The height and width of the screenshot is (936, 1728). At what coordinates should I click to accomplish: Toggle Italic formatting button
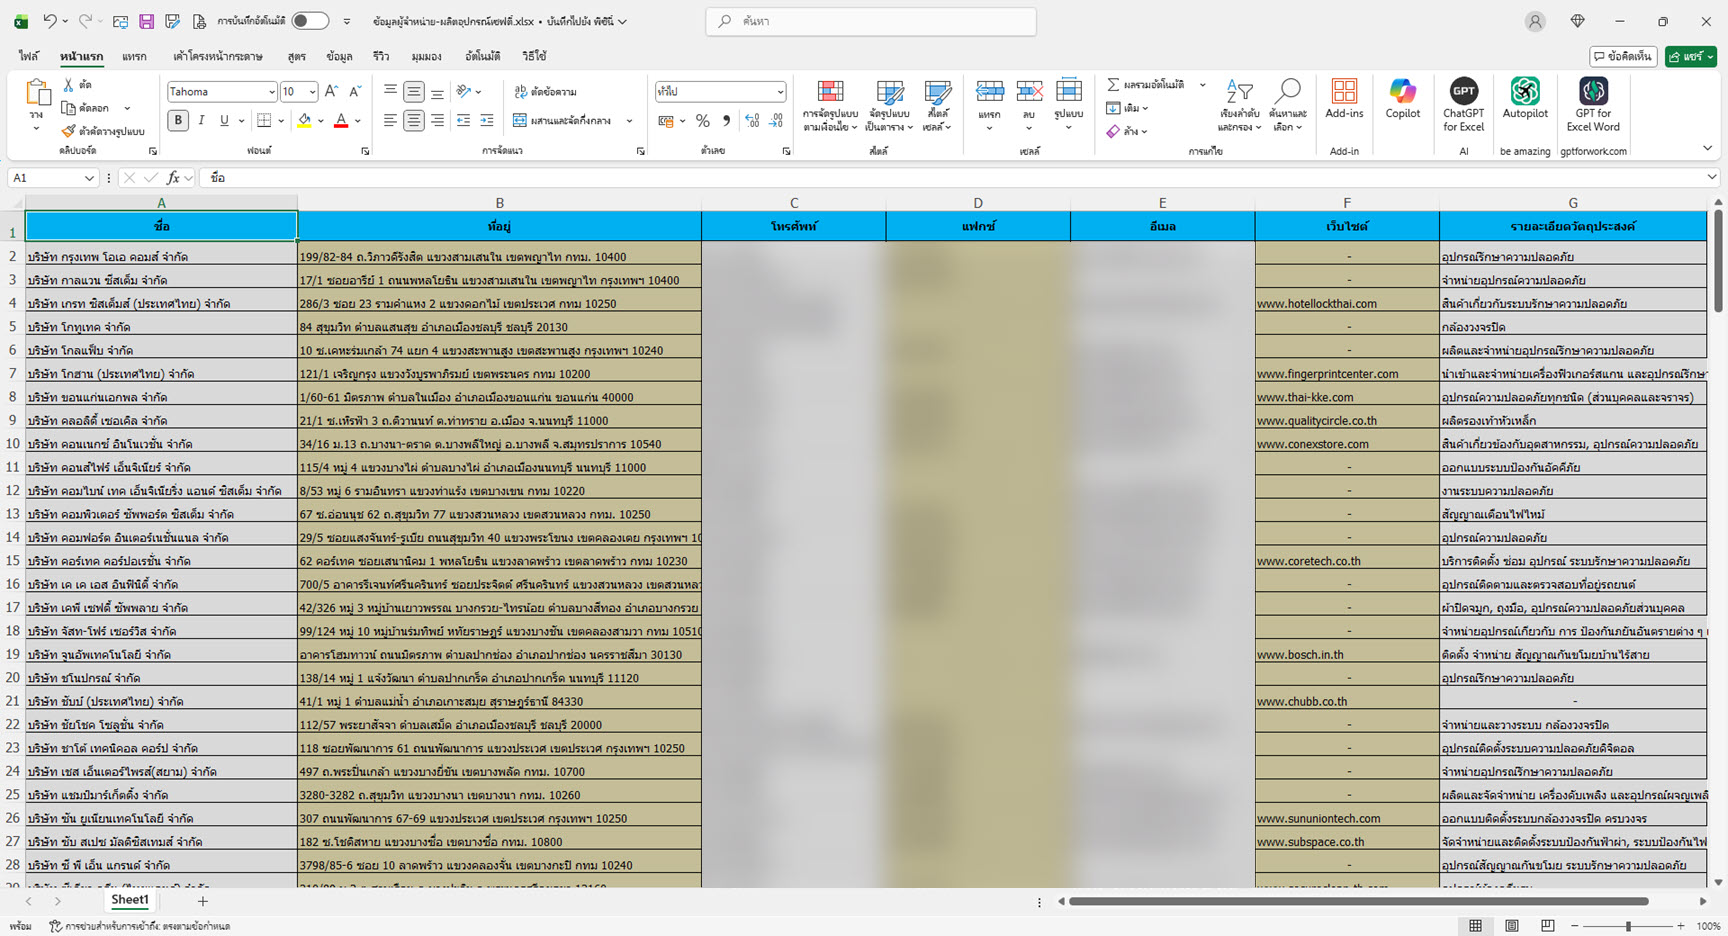click(201, 121)
